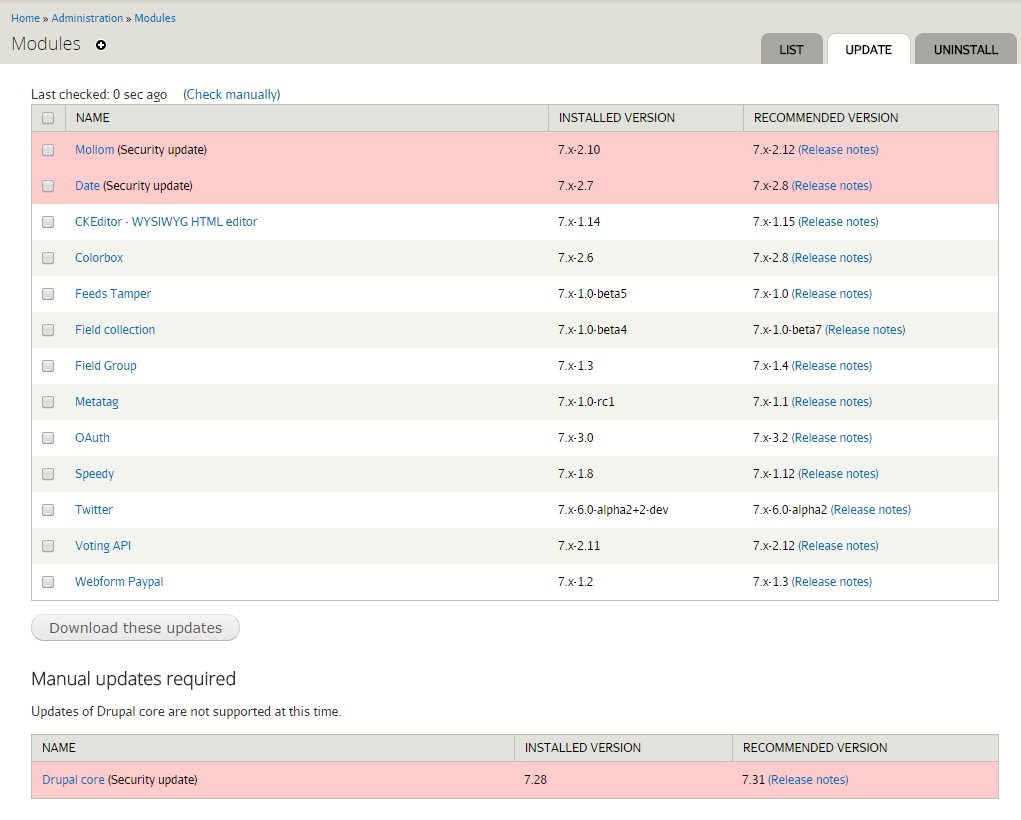Check the Voting API checkbox
The image size is (1021, 820).
click(48, 546)
